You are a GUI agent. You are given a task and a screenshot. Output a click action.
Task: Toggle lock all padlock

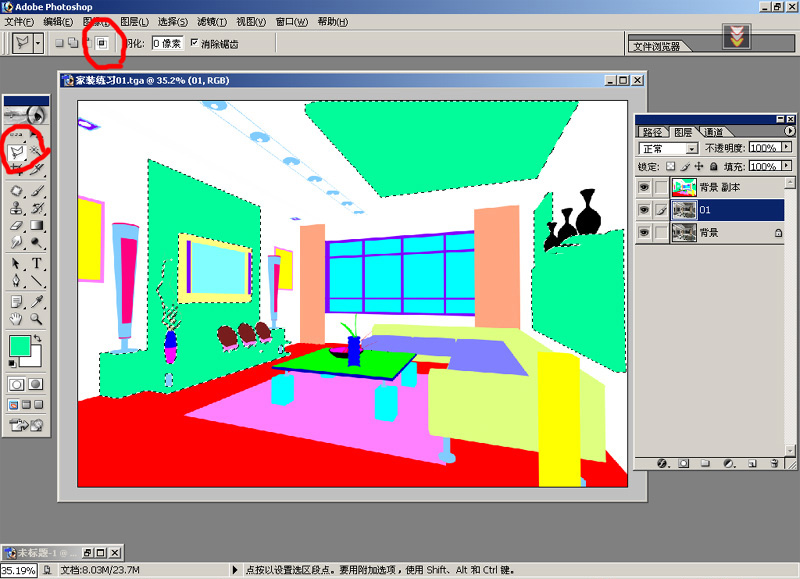[x=714, y=166]
